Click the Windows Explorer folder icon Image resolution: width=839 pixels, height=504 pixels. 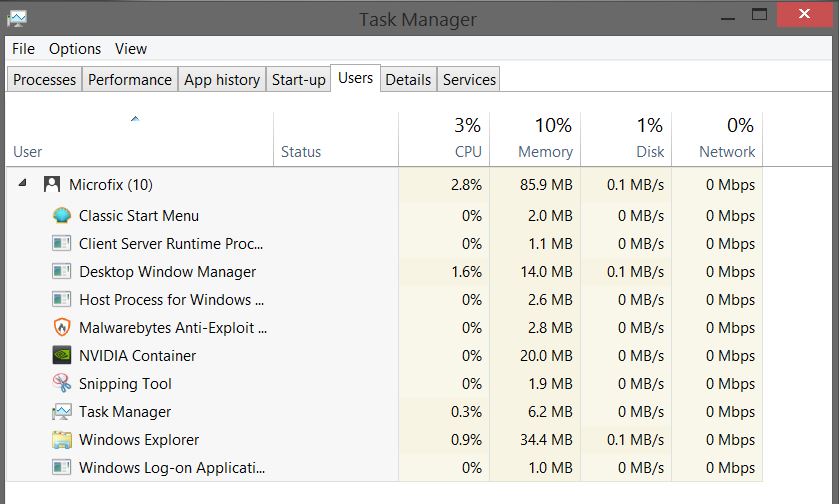62,440
